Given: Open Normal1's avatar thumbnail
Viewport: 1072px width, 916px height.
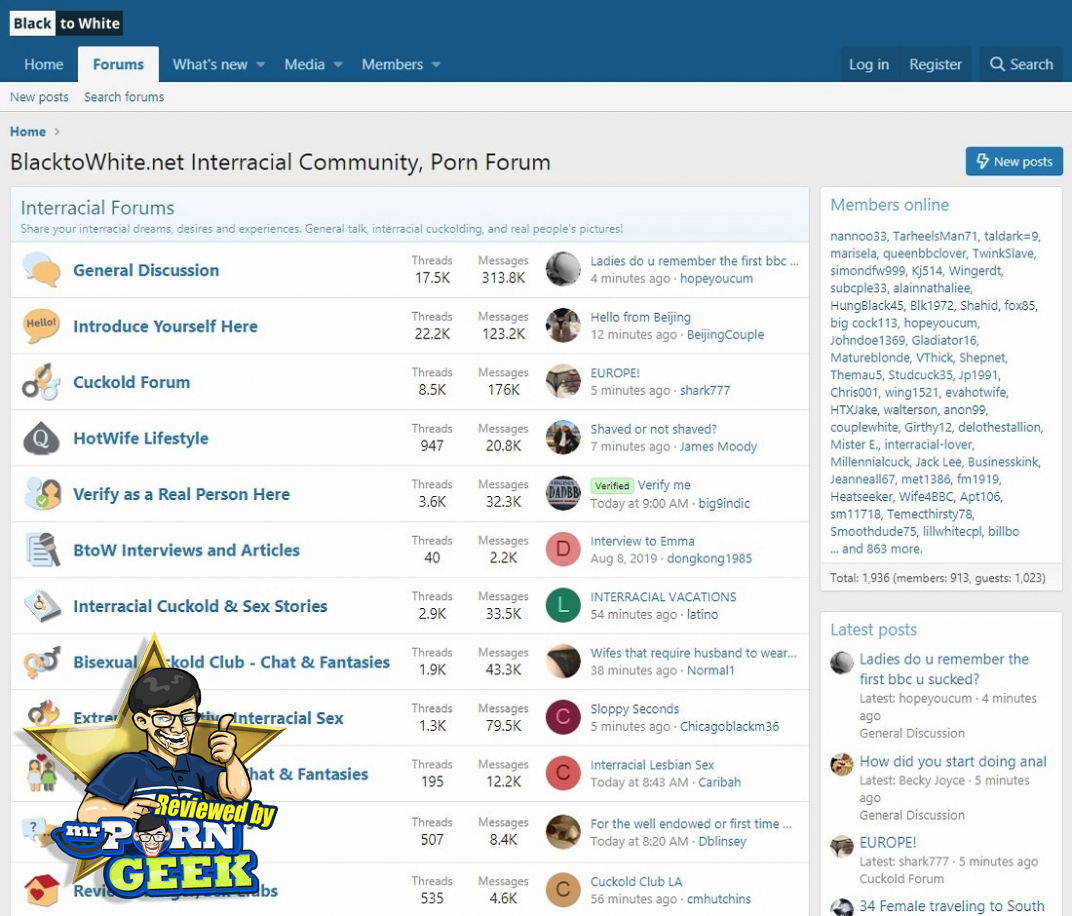Looking at the screenshot, I should (x=563, y=661).
